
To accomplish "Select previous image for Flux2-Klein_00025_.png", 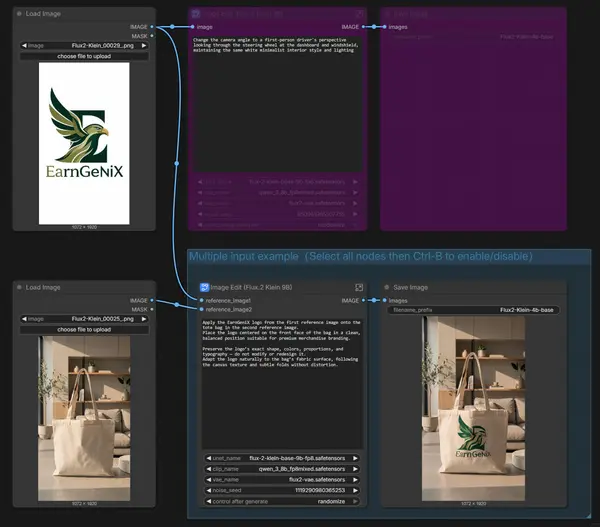I will tap(24, 319).
